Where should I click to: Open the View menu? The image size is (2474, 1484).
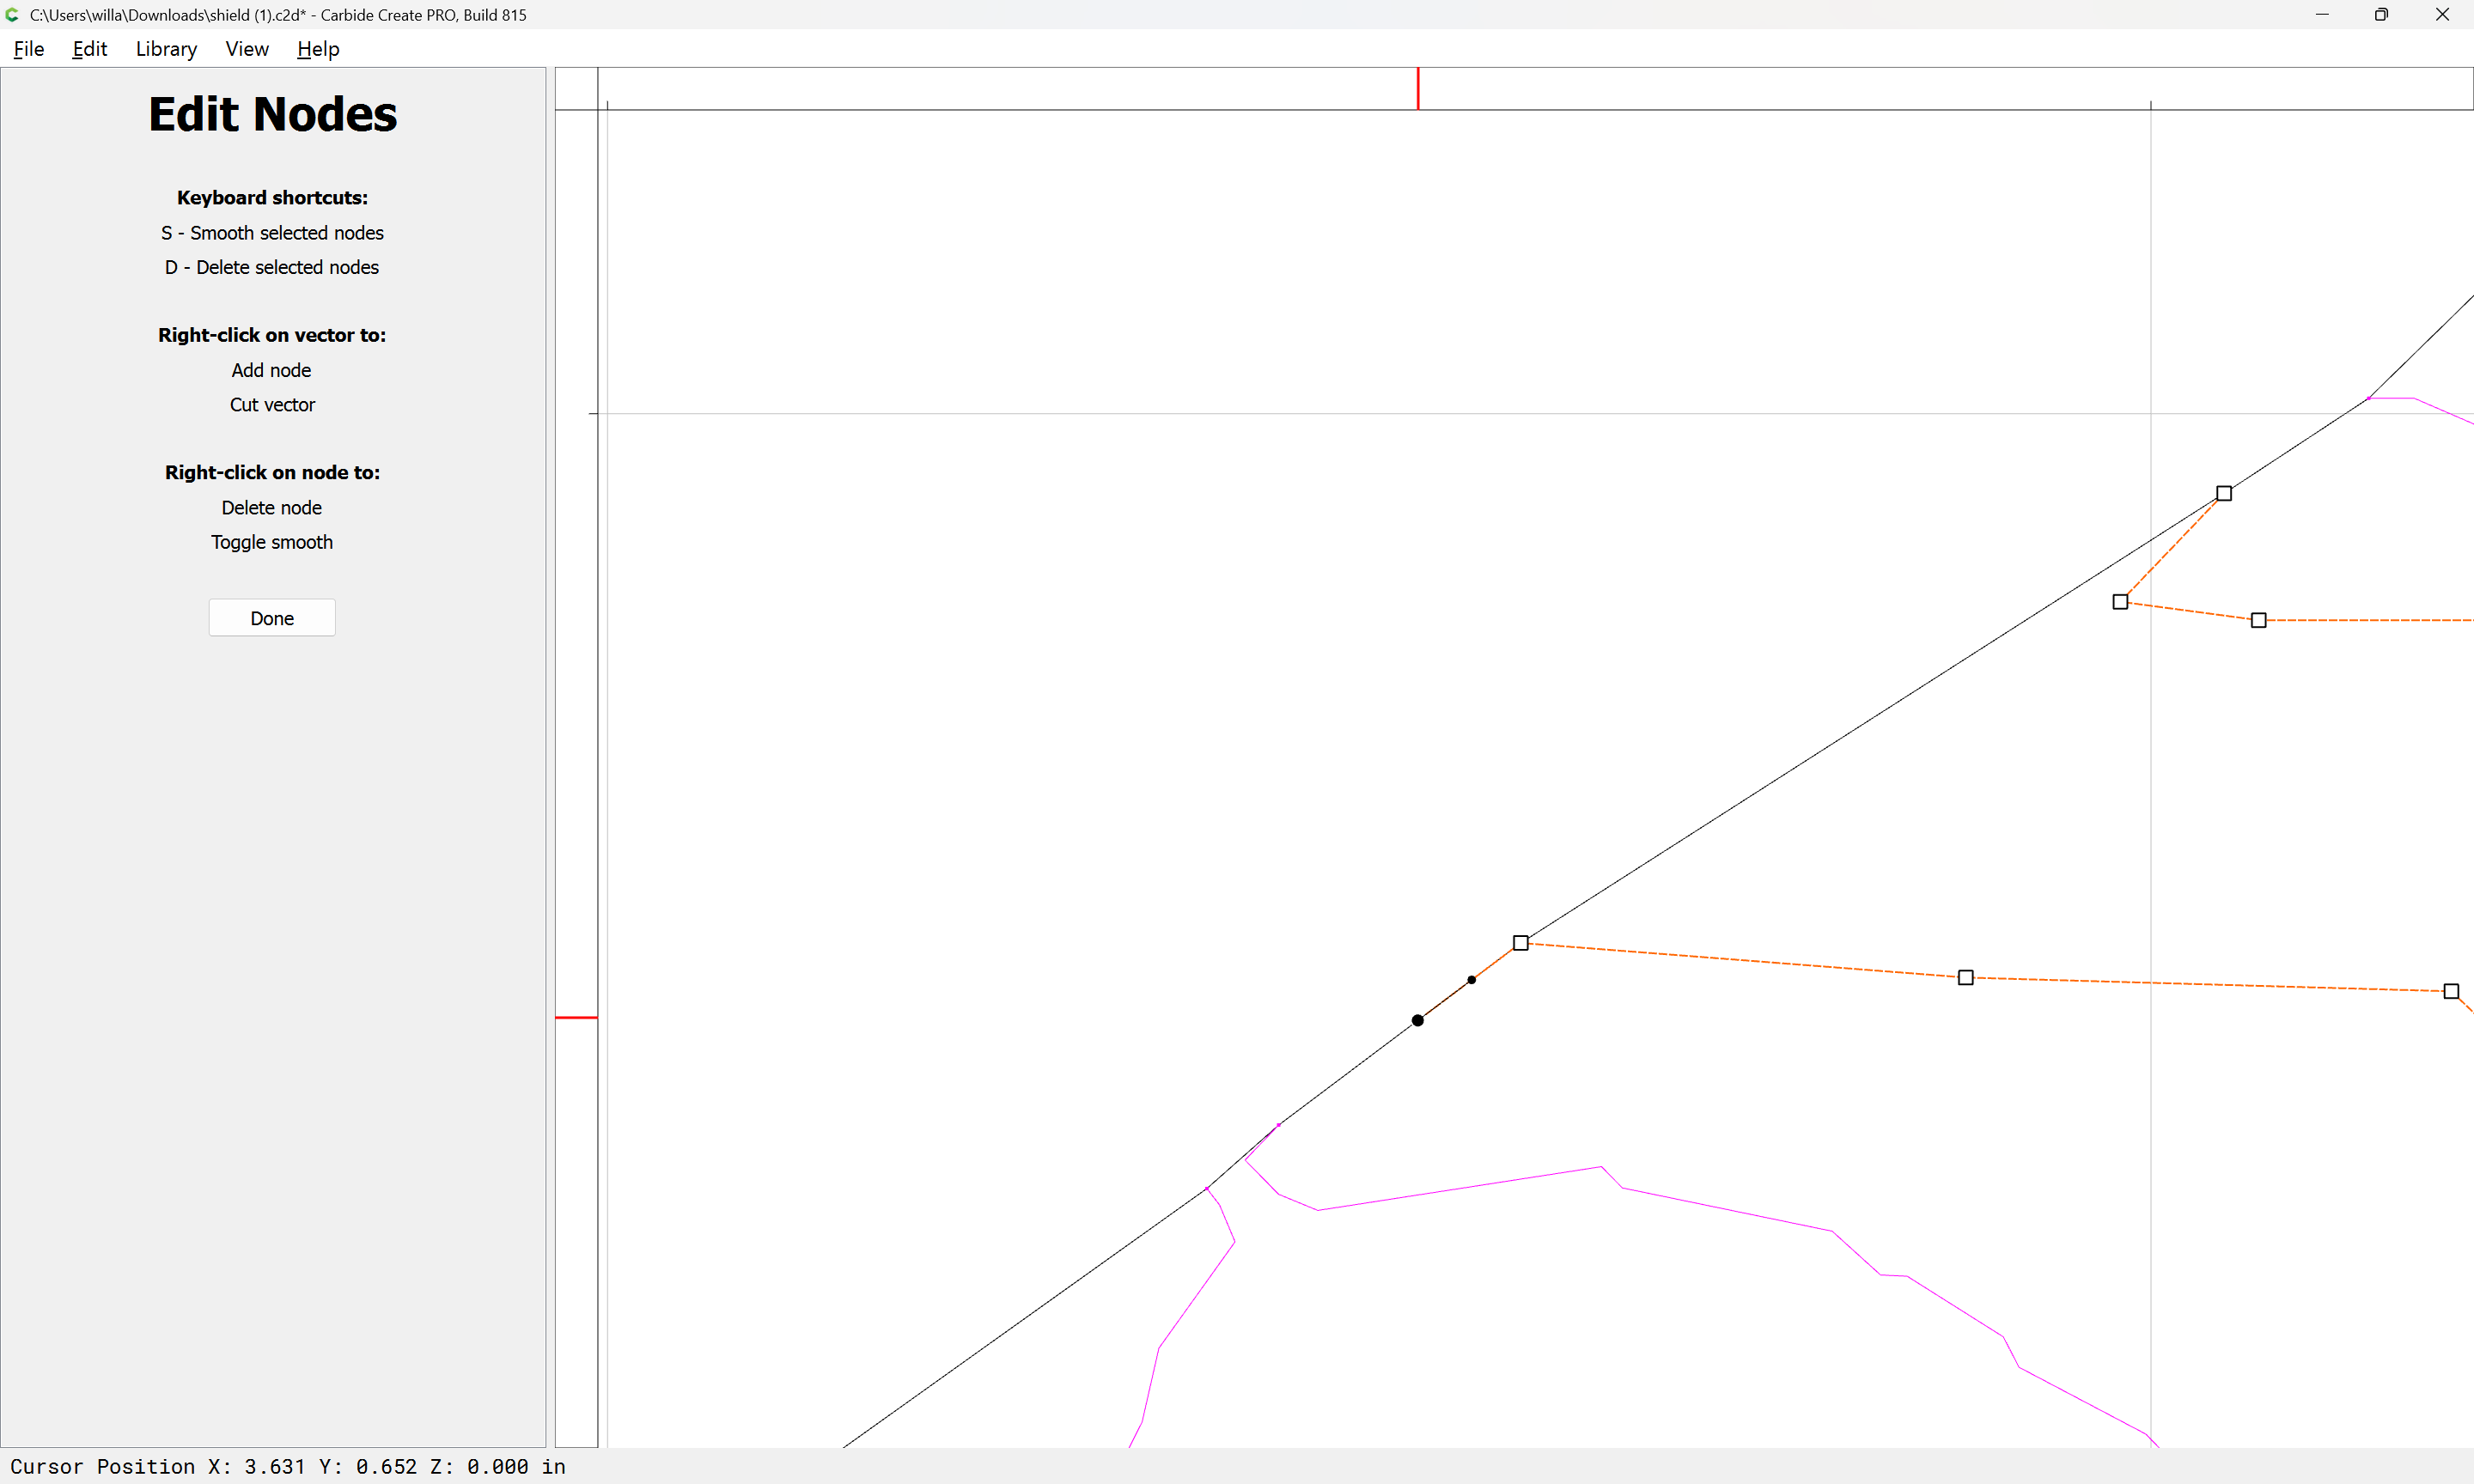click(247, 49)
